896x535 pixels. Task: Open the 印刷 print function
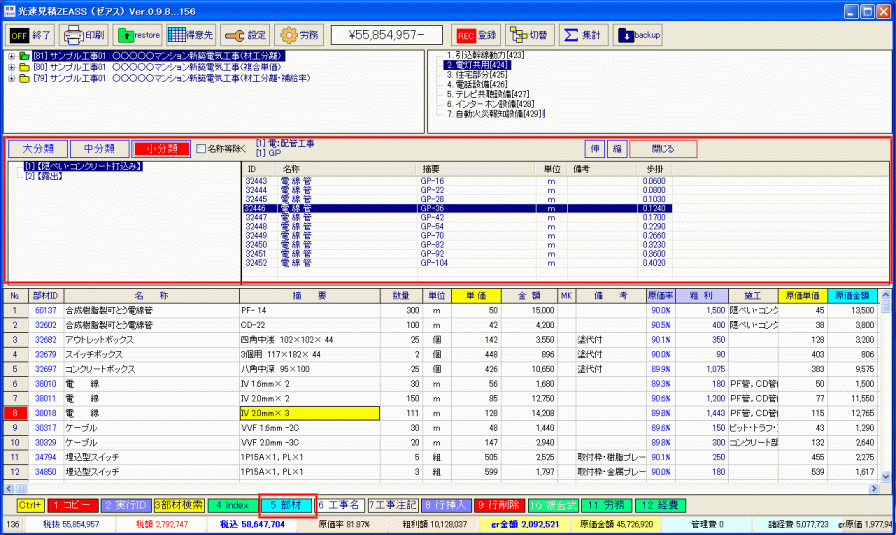(85, 35)
